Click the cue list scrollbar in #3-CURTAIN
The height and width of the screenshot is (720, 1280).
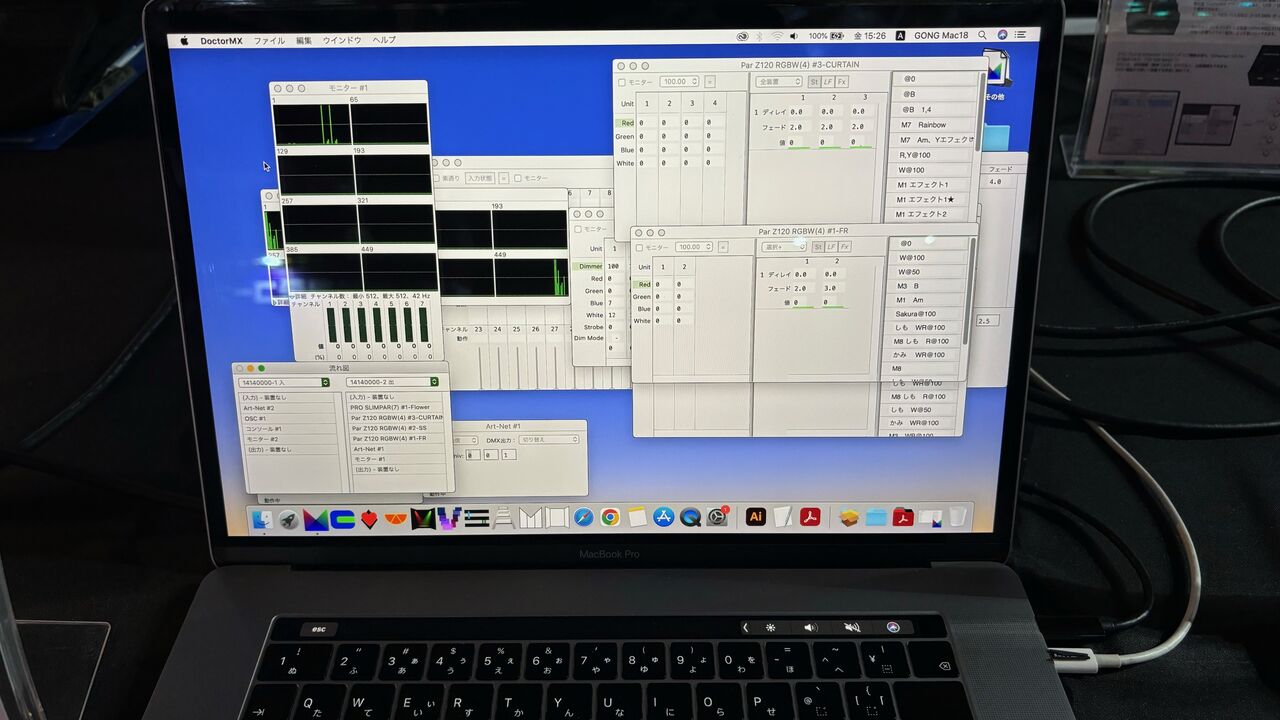pos(978,112)
